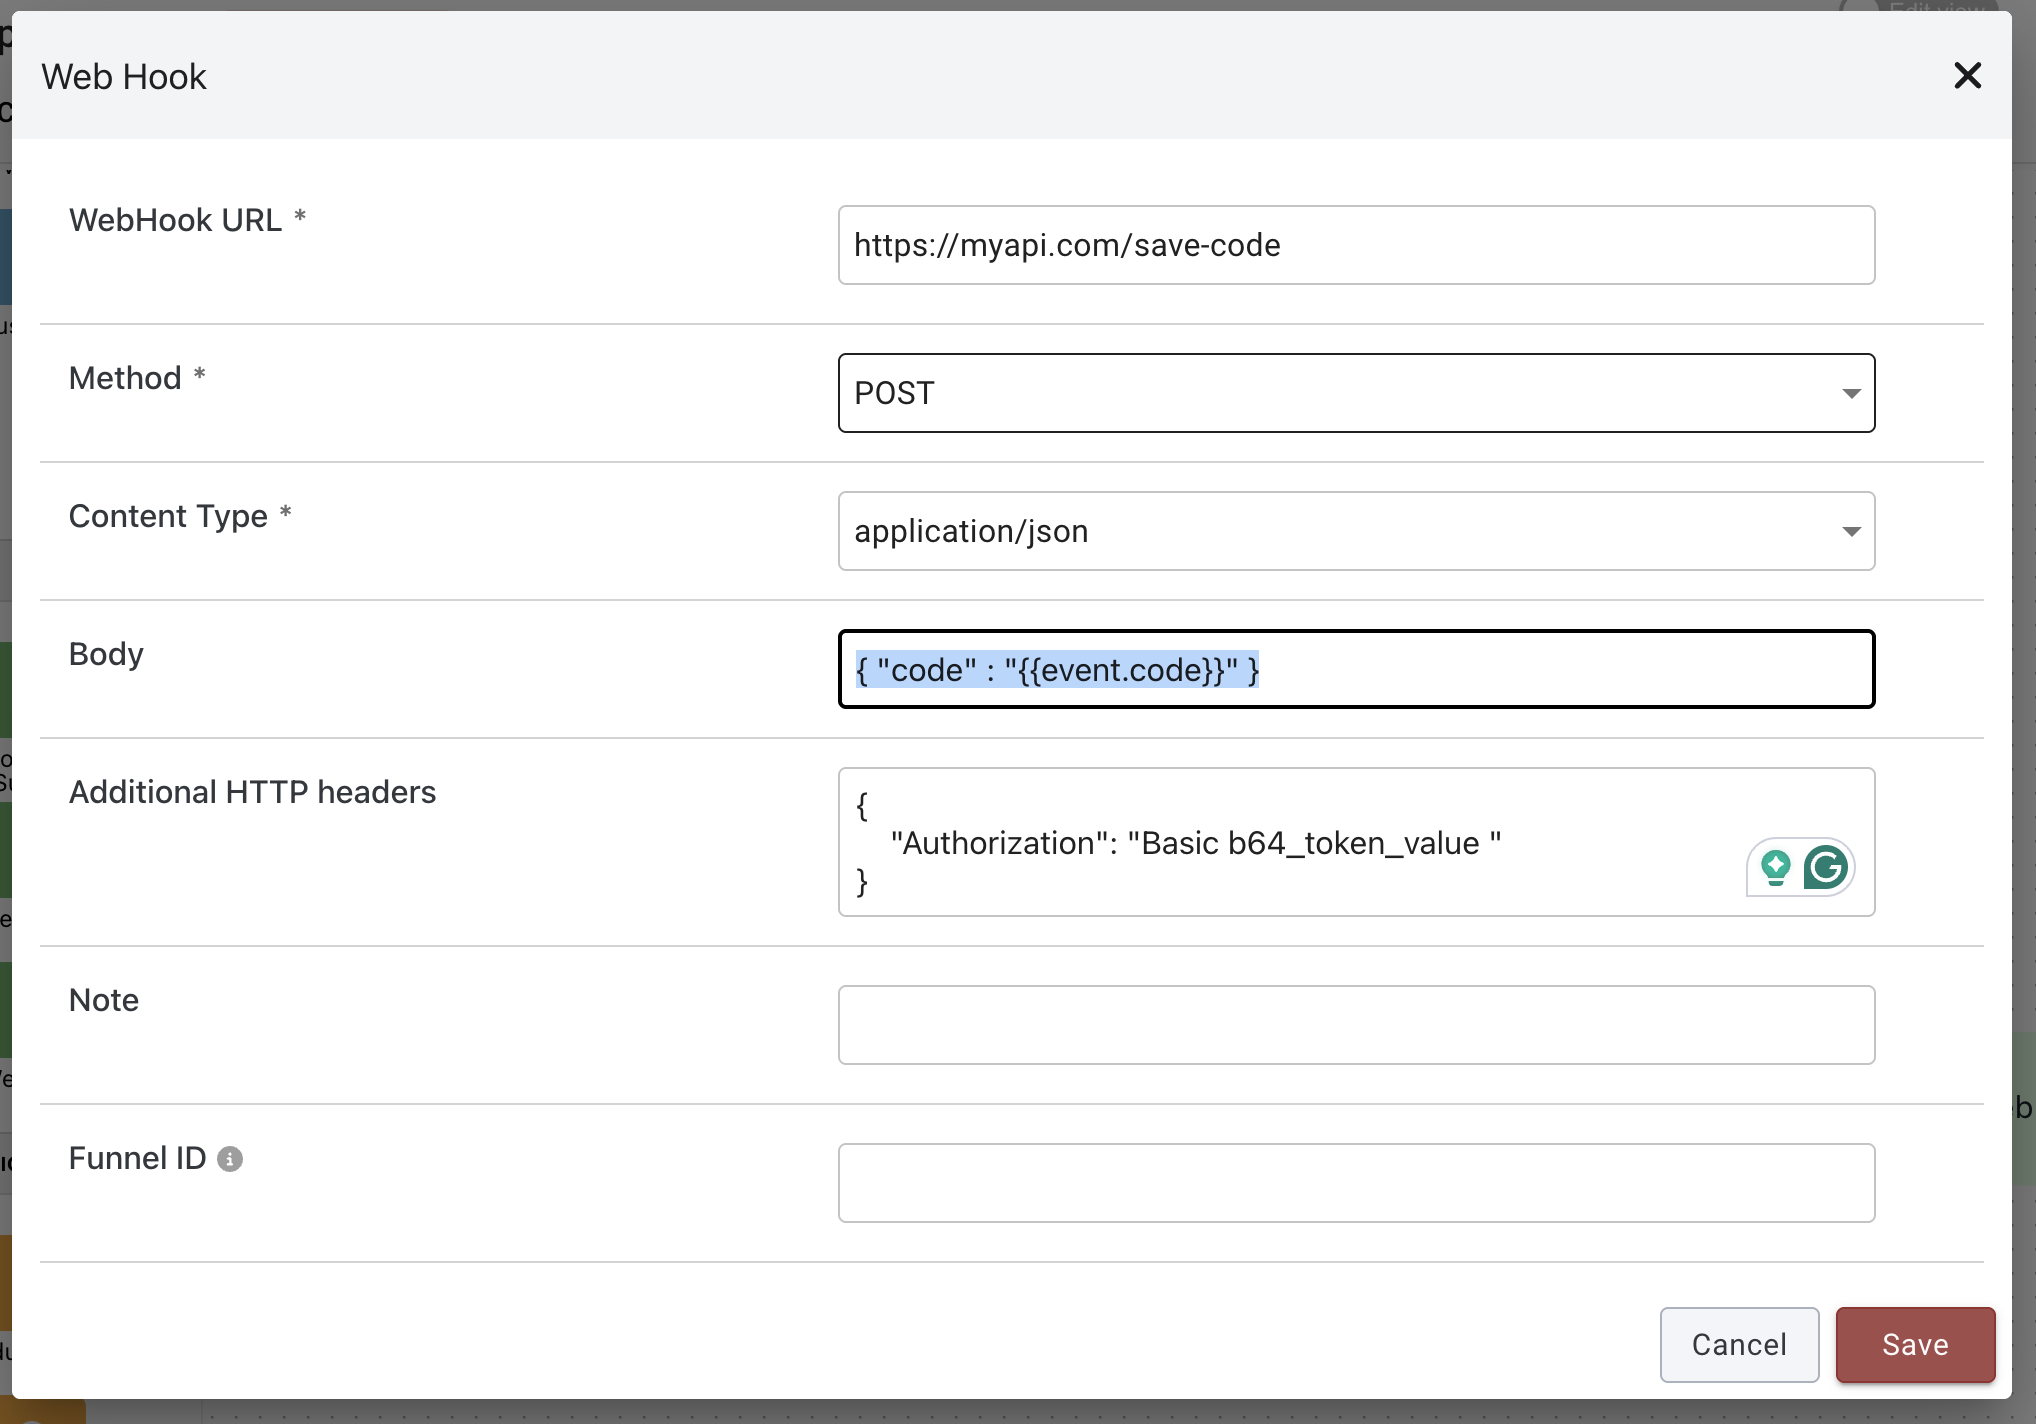The height and width of the screenshot is (1424, 2036).
Task: Expand the Content Type application/json dropdown
Action: tap(1355, 531)
